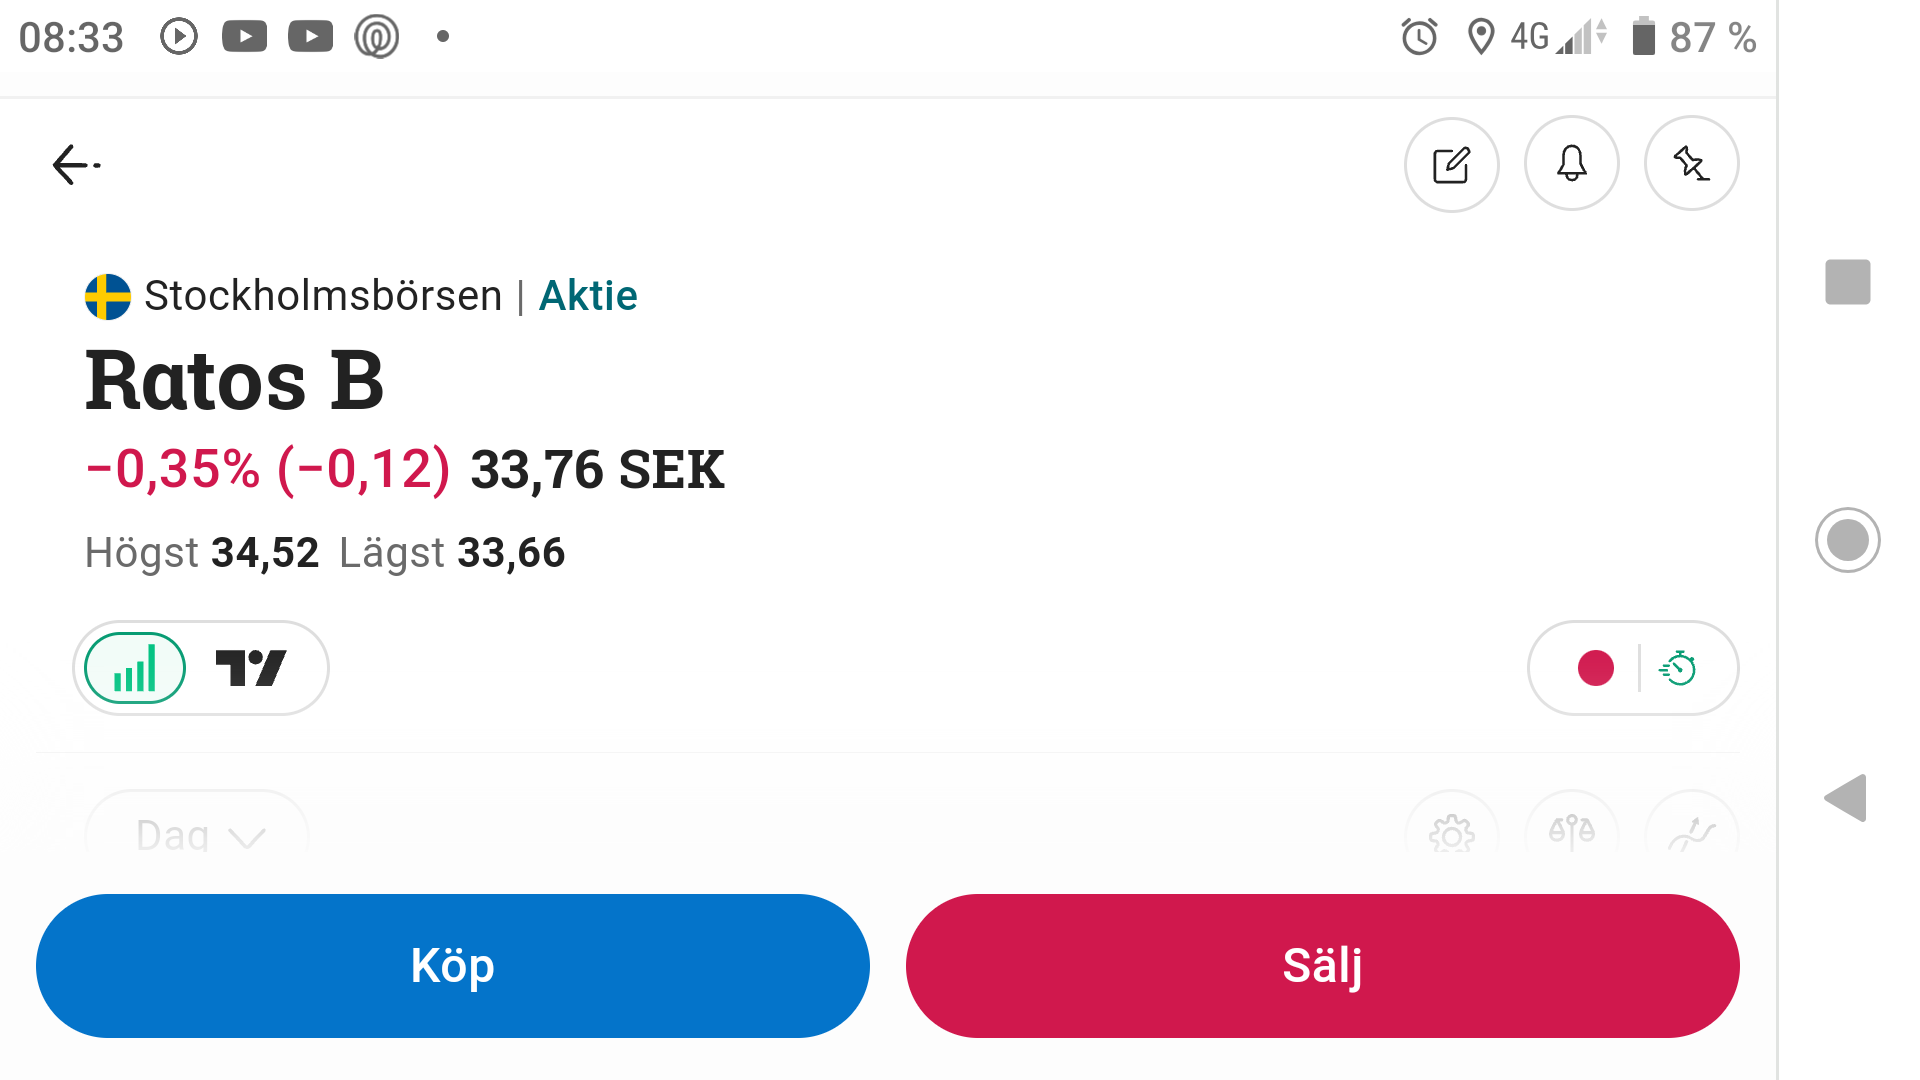Screen dimensions: 1920x1080
Task: Open the Aktie category link
Action: [588, 296]
